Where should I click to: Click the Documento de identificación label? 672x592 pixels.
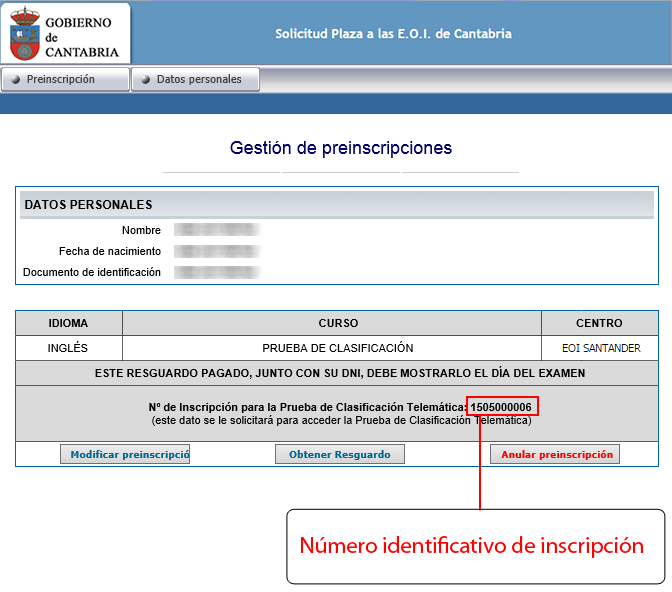tap(92, 272)
